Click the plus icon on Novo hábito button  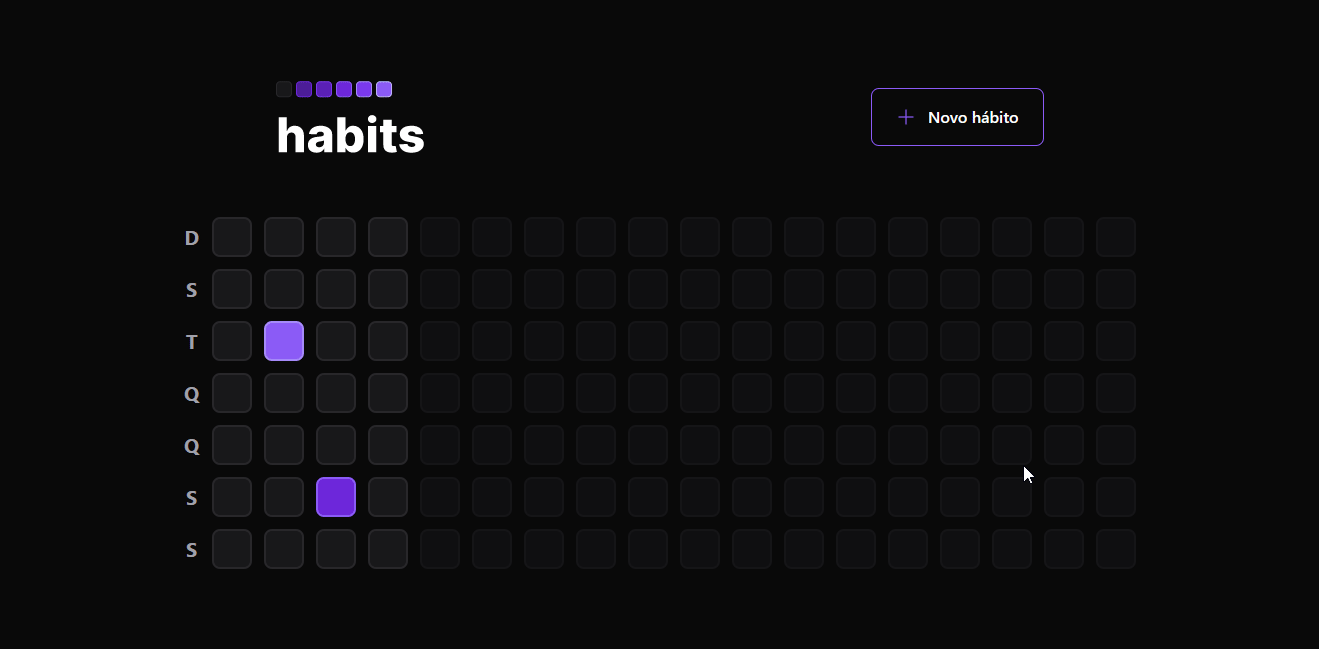click(x=906, y=117)
